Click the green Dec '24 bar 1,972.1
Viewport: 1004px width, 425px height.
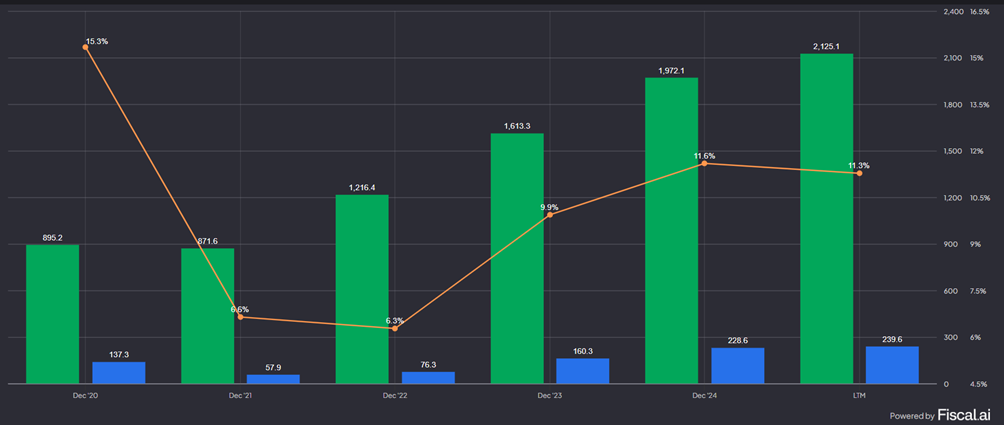672,230
